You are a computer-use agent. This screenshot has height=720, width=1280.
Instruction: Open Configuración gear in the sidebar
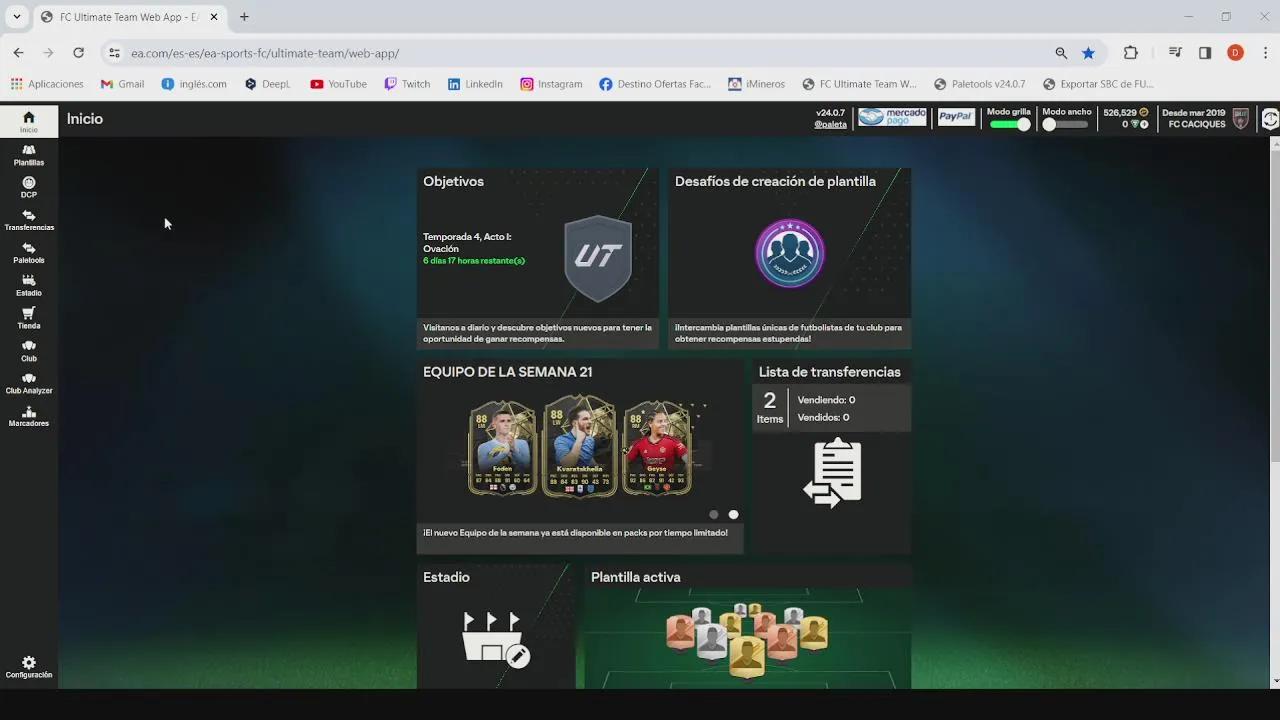point(28,667)
